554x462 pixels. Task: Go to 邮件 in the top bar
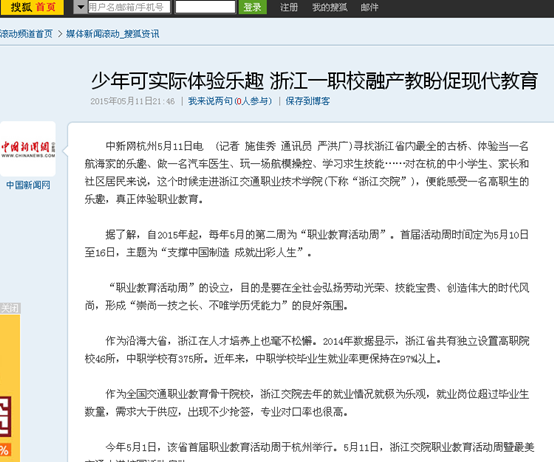pyautogui.click(x=369, y=7)
